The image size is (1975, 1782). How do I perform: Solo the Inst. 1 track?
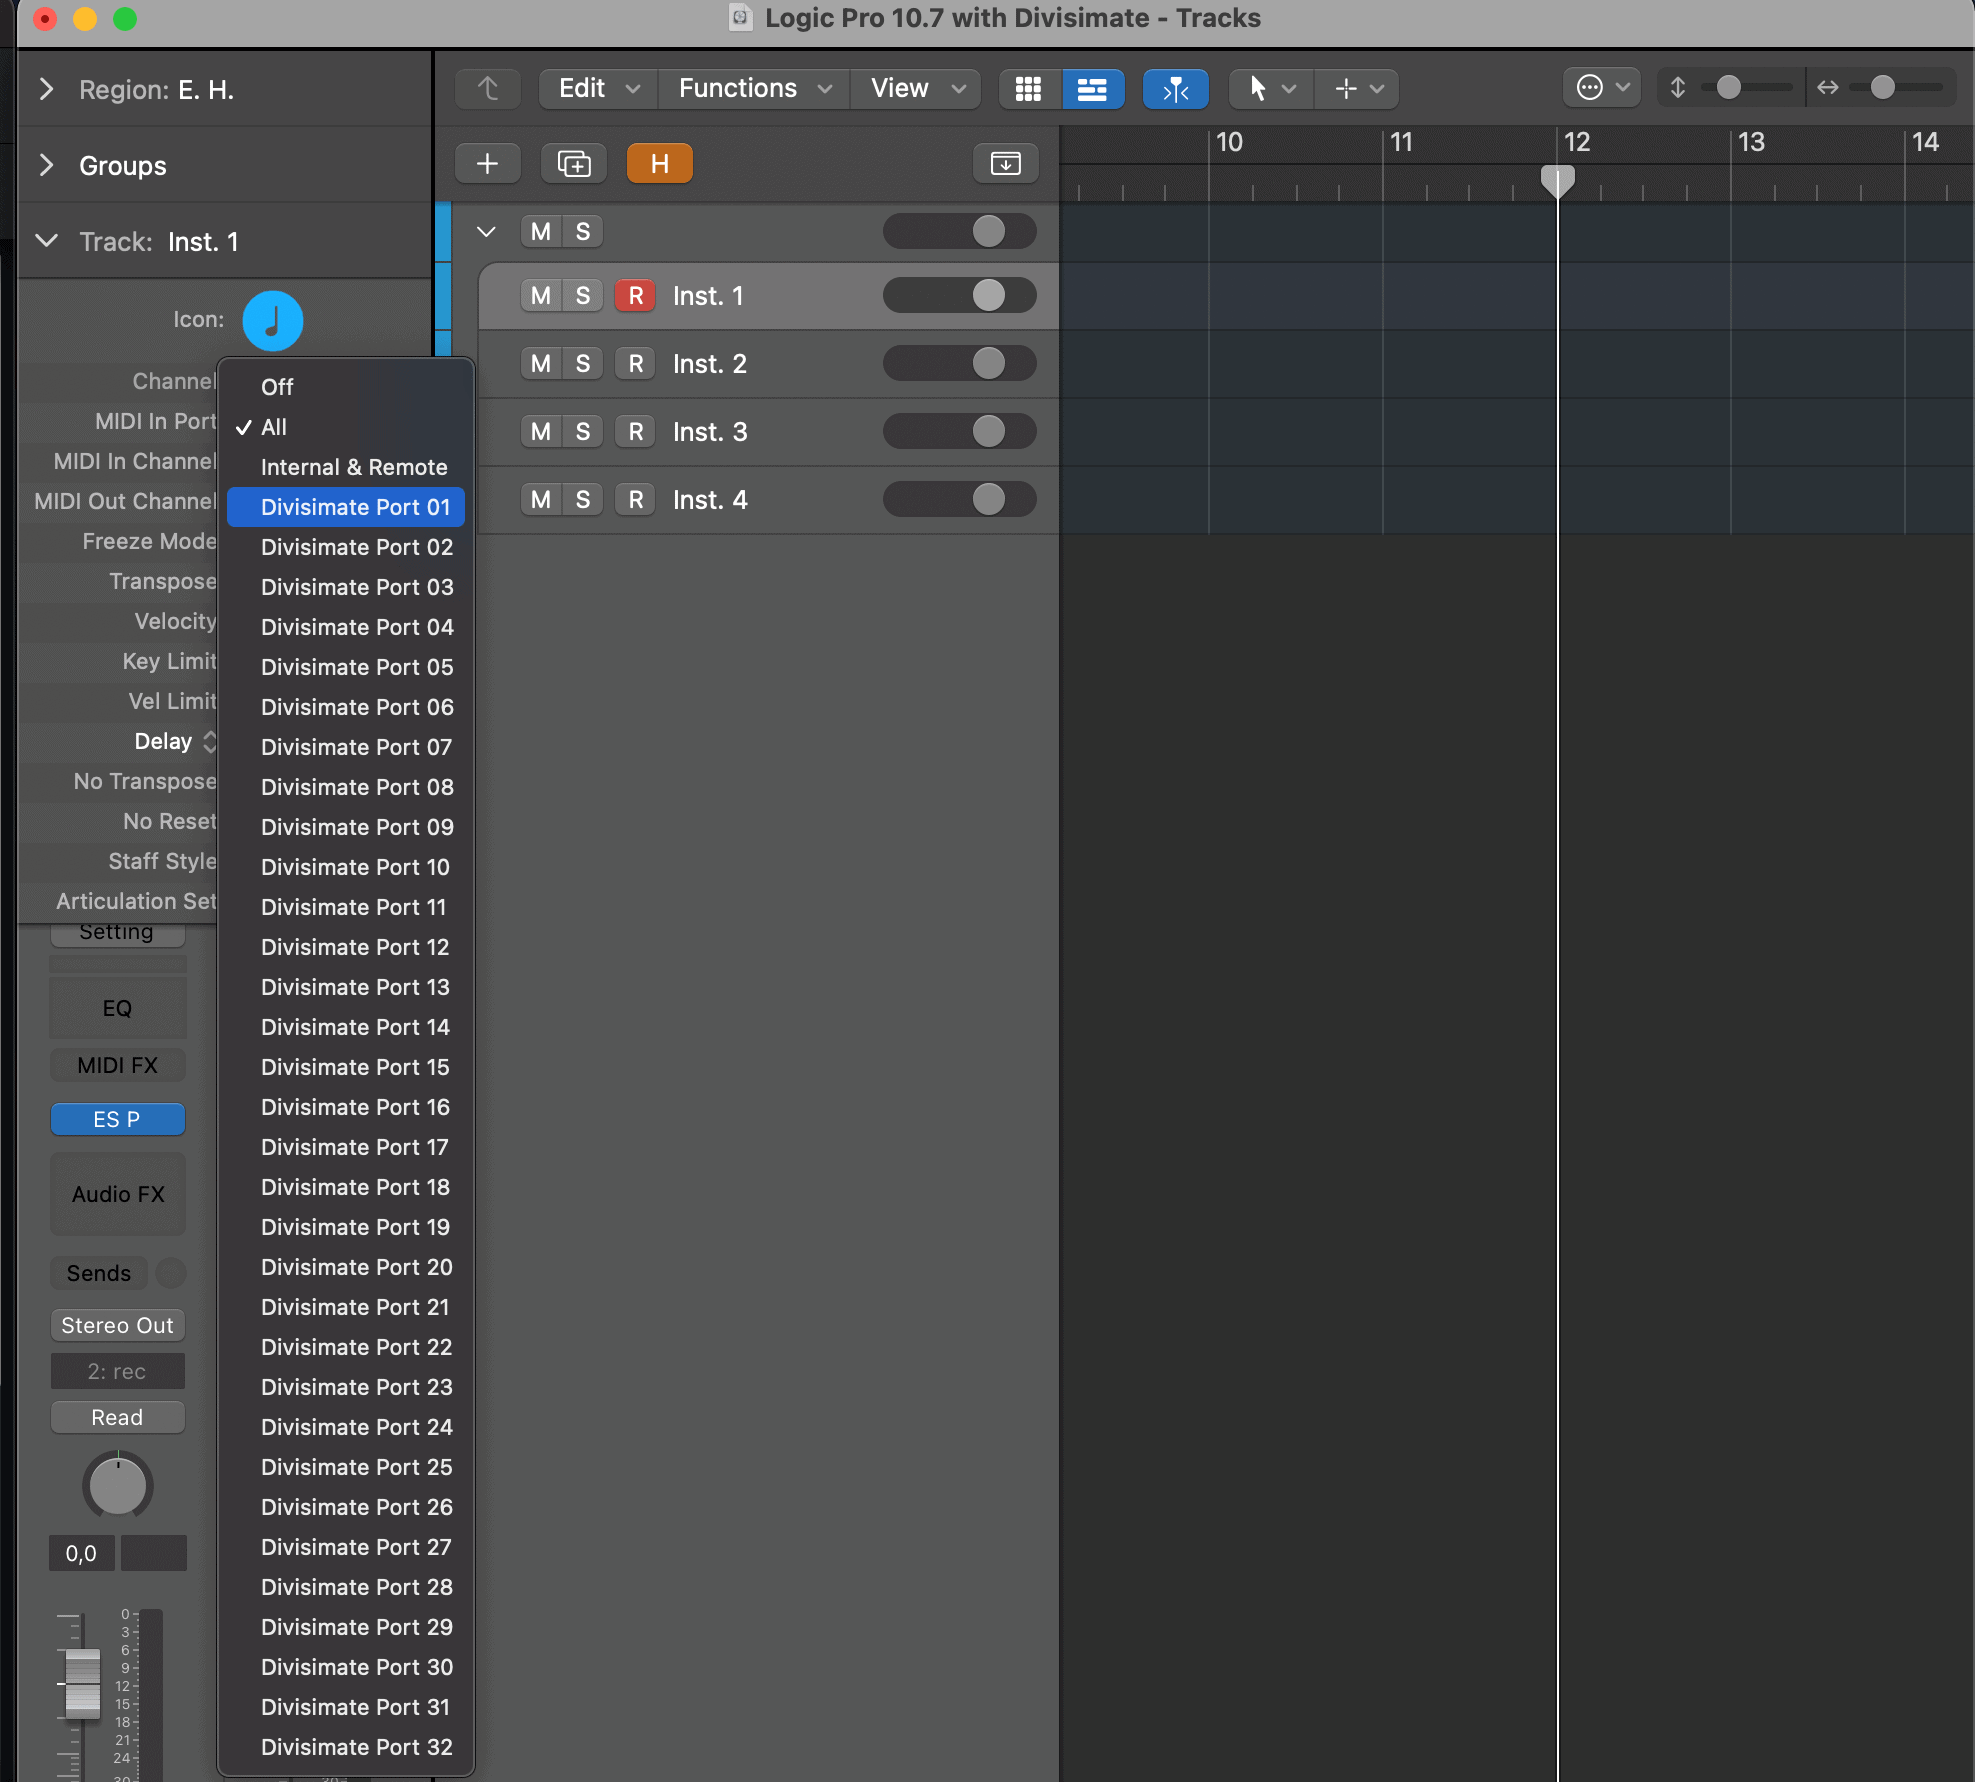(583, 296)
